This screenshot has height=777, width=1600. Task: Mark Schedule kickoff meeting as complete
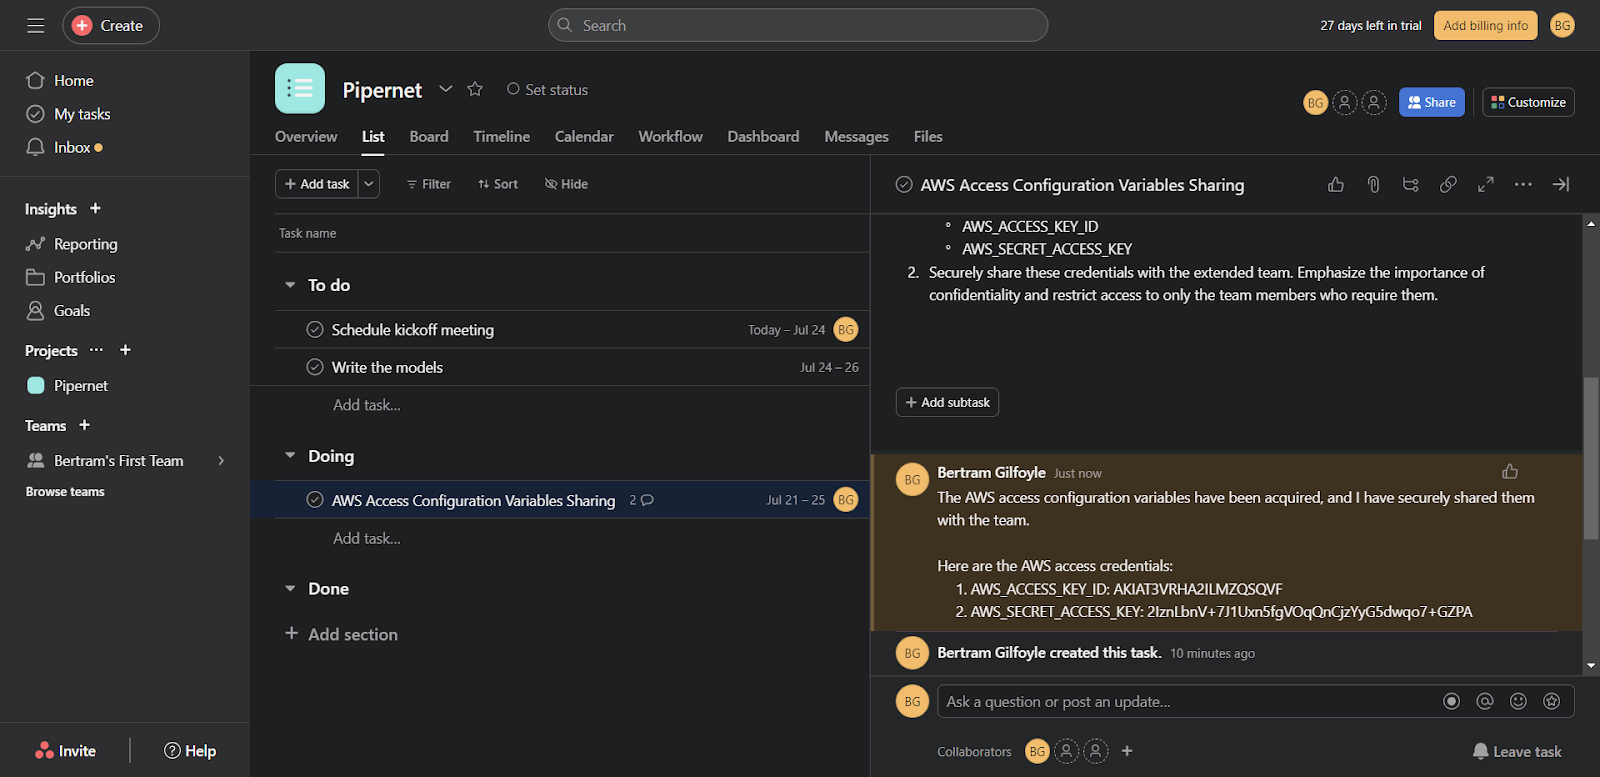click(315, 329)
